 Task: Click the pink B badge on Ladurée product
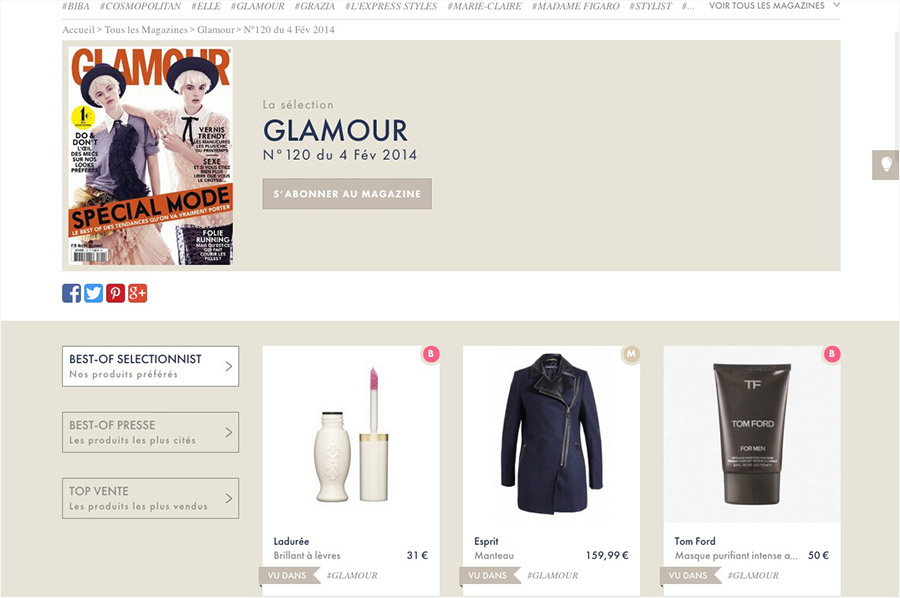click(x=430, y=354)
